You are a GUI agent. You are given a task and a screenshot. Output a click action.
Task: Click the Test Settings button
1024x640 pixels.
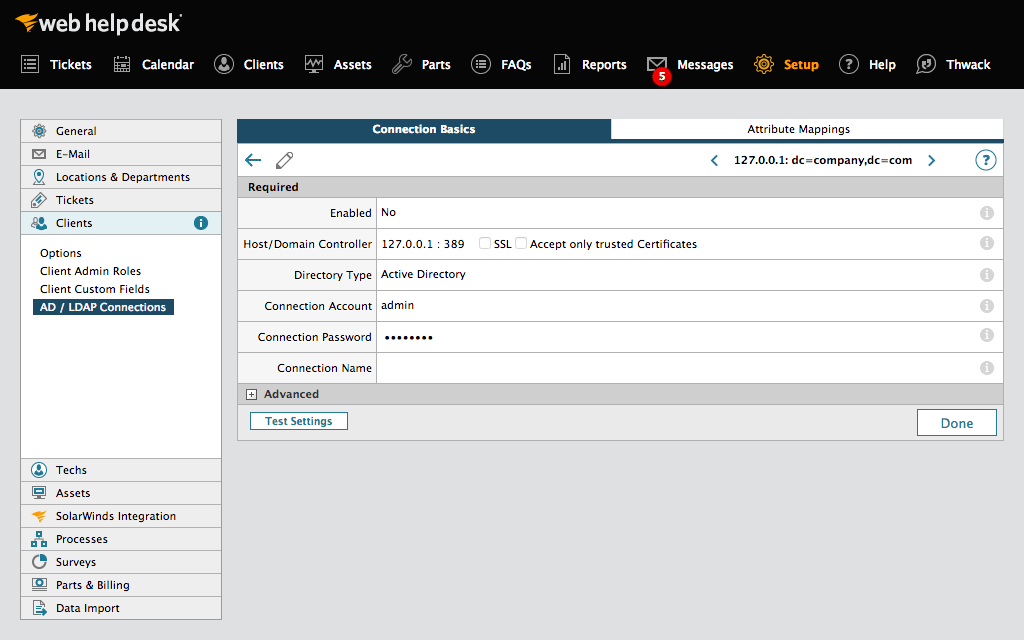(298, 421)
